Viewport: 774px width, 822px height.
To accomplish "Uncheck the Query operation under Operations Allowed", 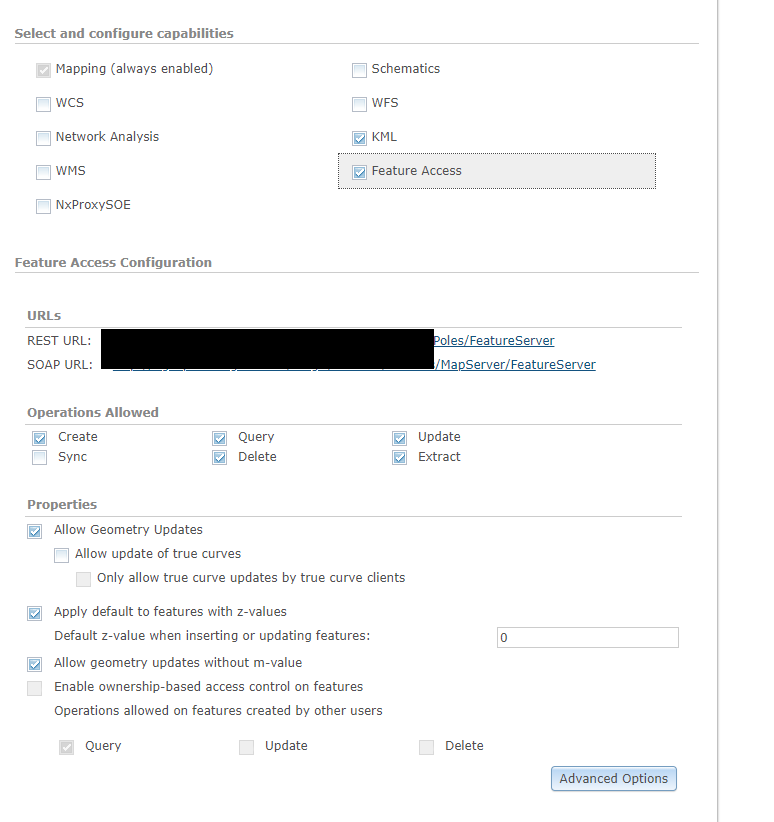I will (x=219, y=438).
